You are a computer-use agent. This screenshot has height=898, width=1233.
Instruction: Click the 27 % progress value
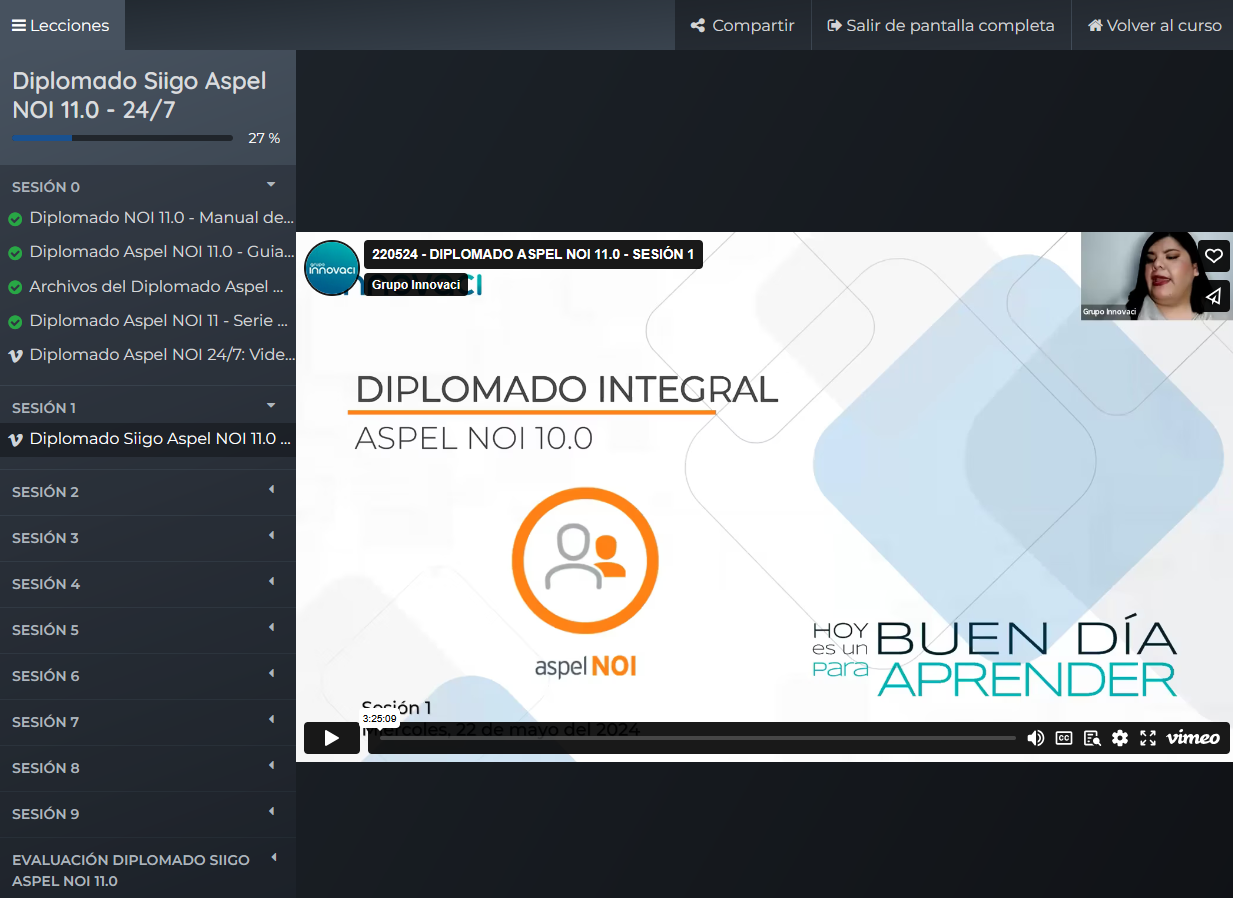tap(264, 138)
